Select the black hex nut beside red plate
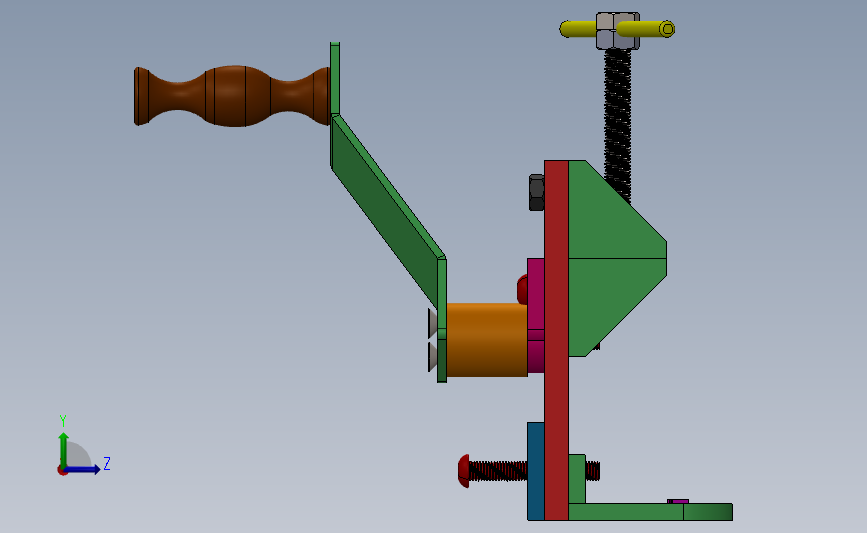Screen dimensions: 867x533 tap(536, 192)
